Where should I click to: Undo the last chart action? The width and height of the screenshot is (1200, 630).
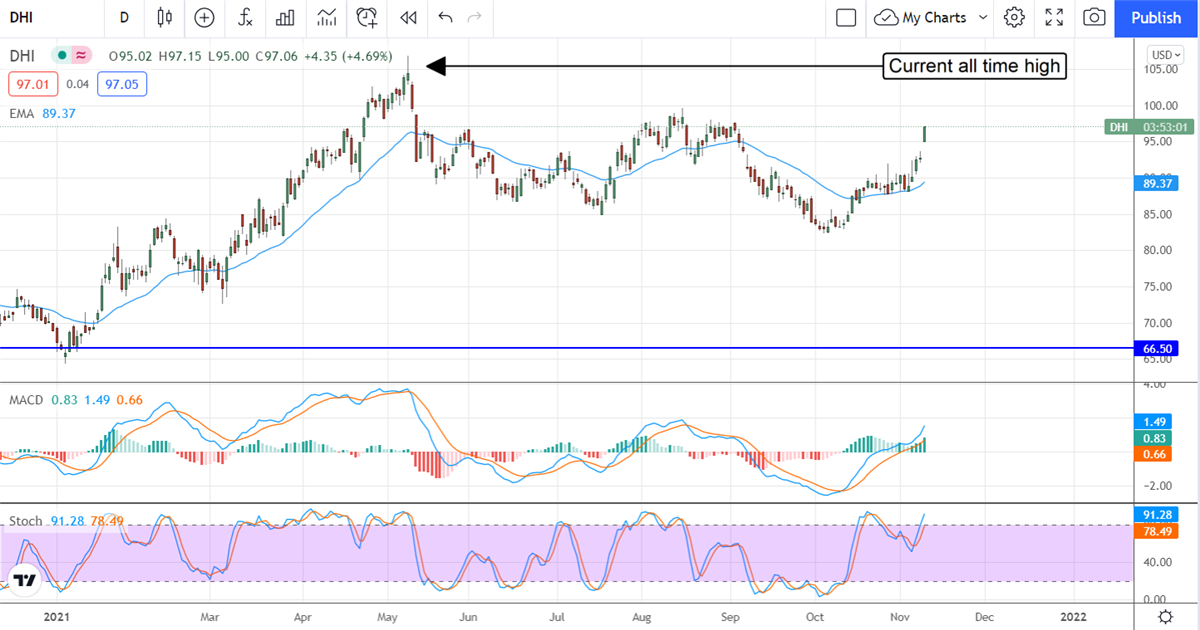point(445,17)
